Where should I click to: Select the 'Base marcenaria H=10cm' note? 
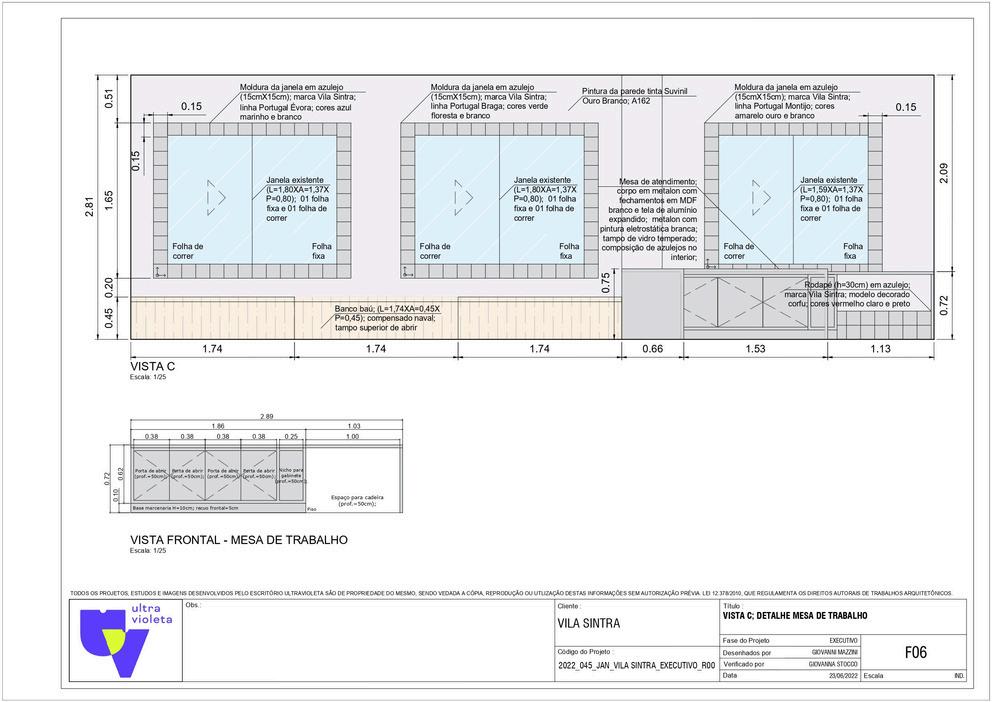186,508
